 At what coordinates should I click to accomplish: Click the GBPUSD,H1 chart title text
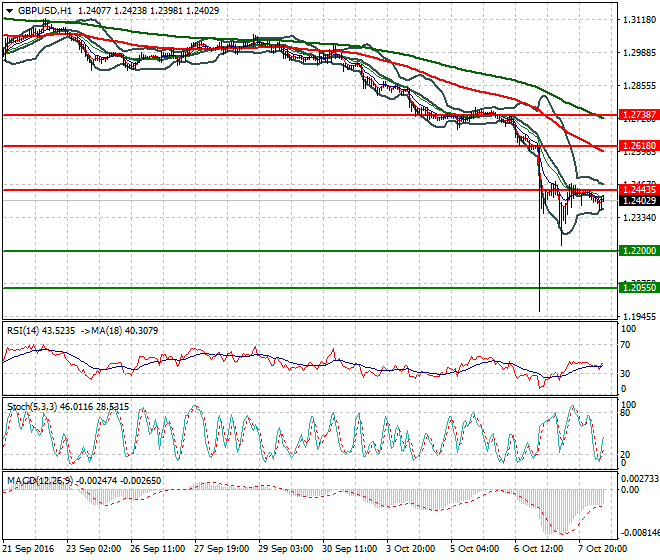(x=45, y=11)
